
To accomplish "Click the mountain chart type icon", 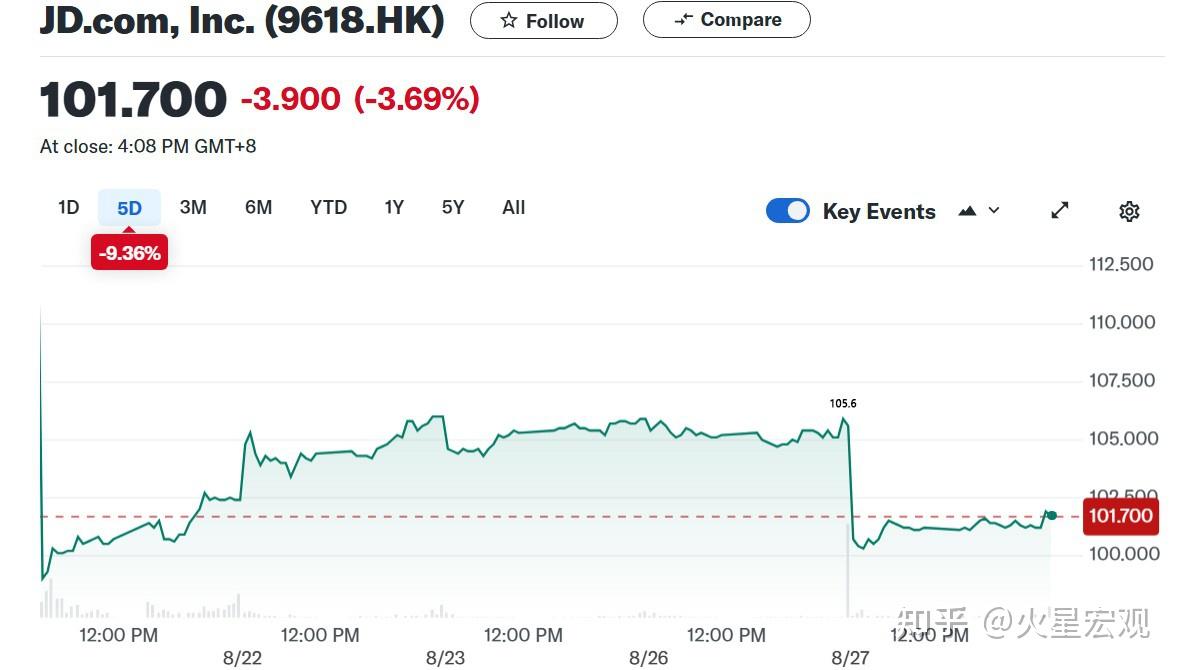I will tap(967, 211).
